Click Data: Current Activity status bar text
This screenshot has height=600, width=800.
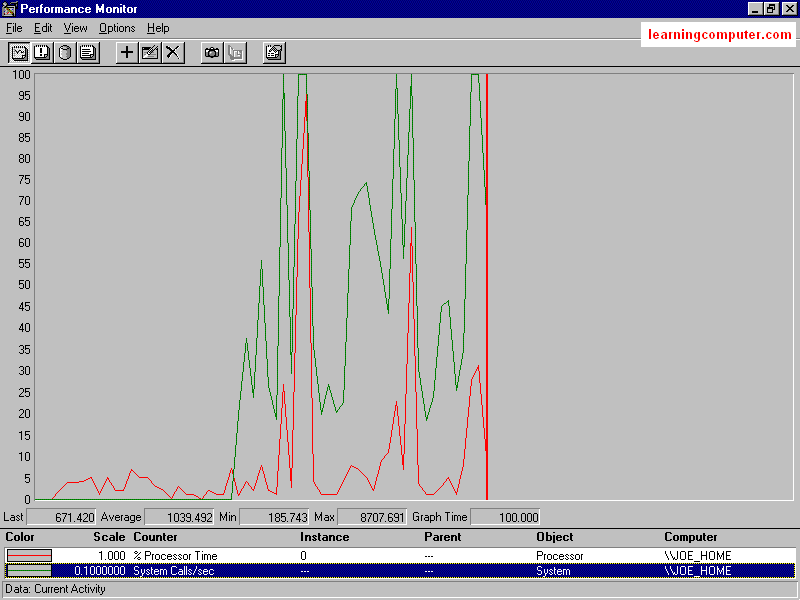click(55, 589)
